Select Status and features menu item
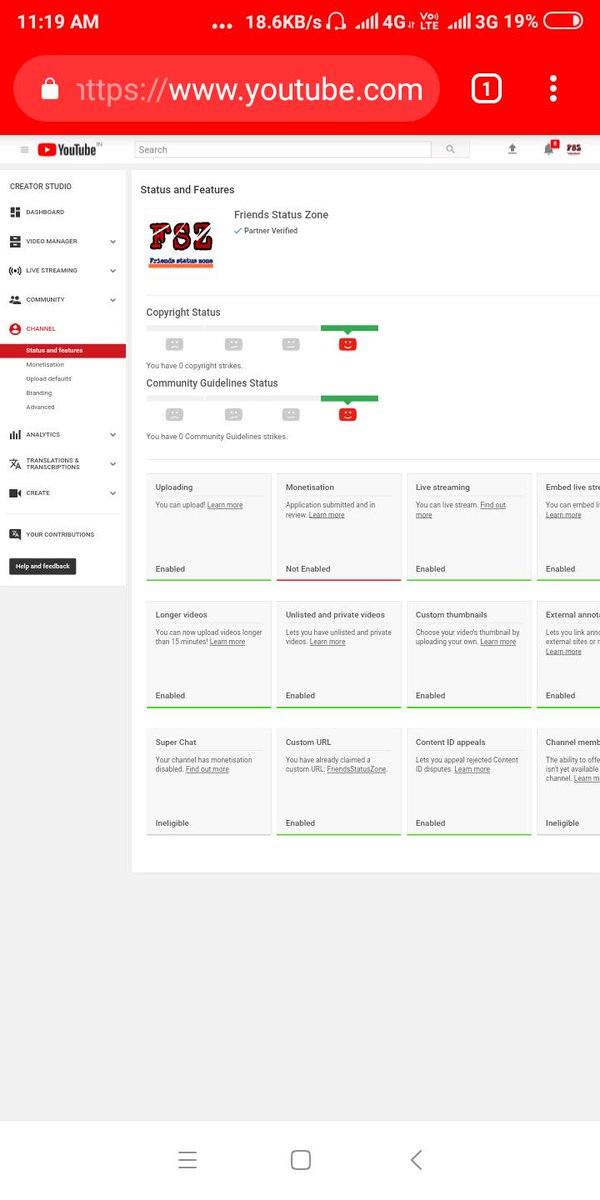 point(63,351)
